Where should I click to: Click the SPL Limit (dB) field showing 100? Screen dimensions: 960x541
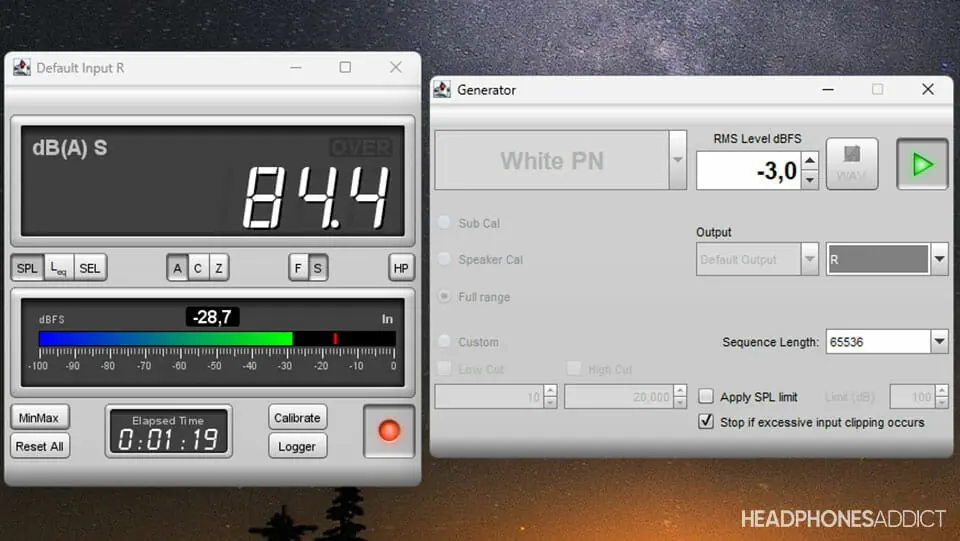click(x=912, y=397)
